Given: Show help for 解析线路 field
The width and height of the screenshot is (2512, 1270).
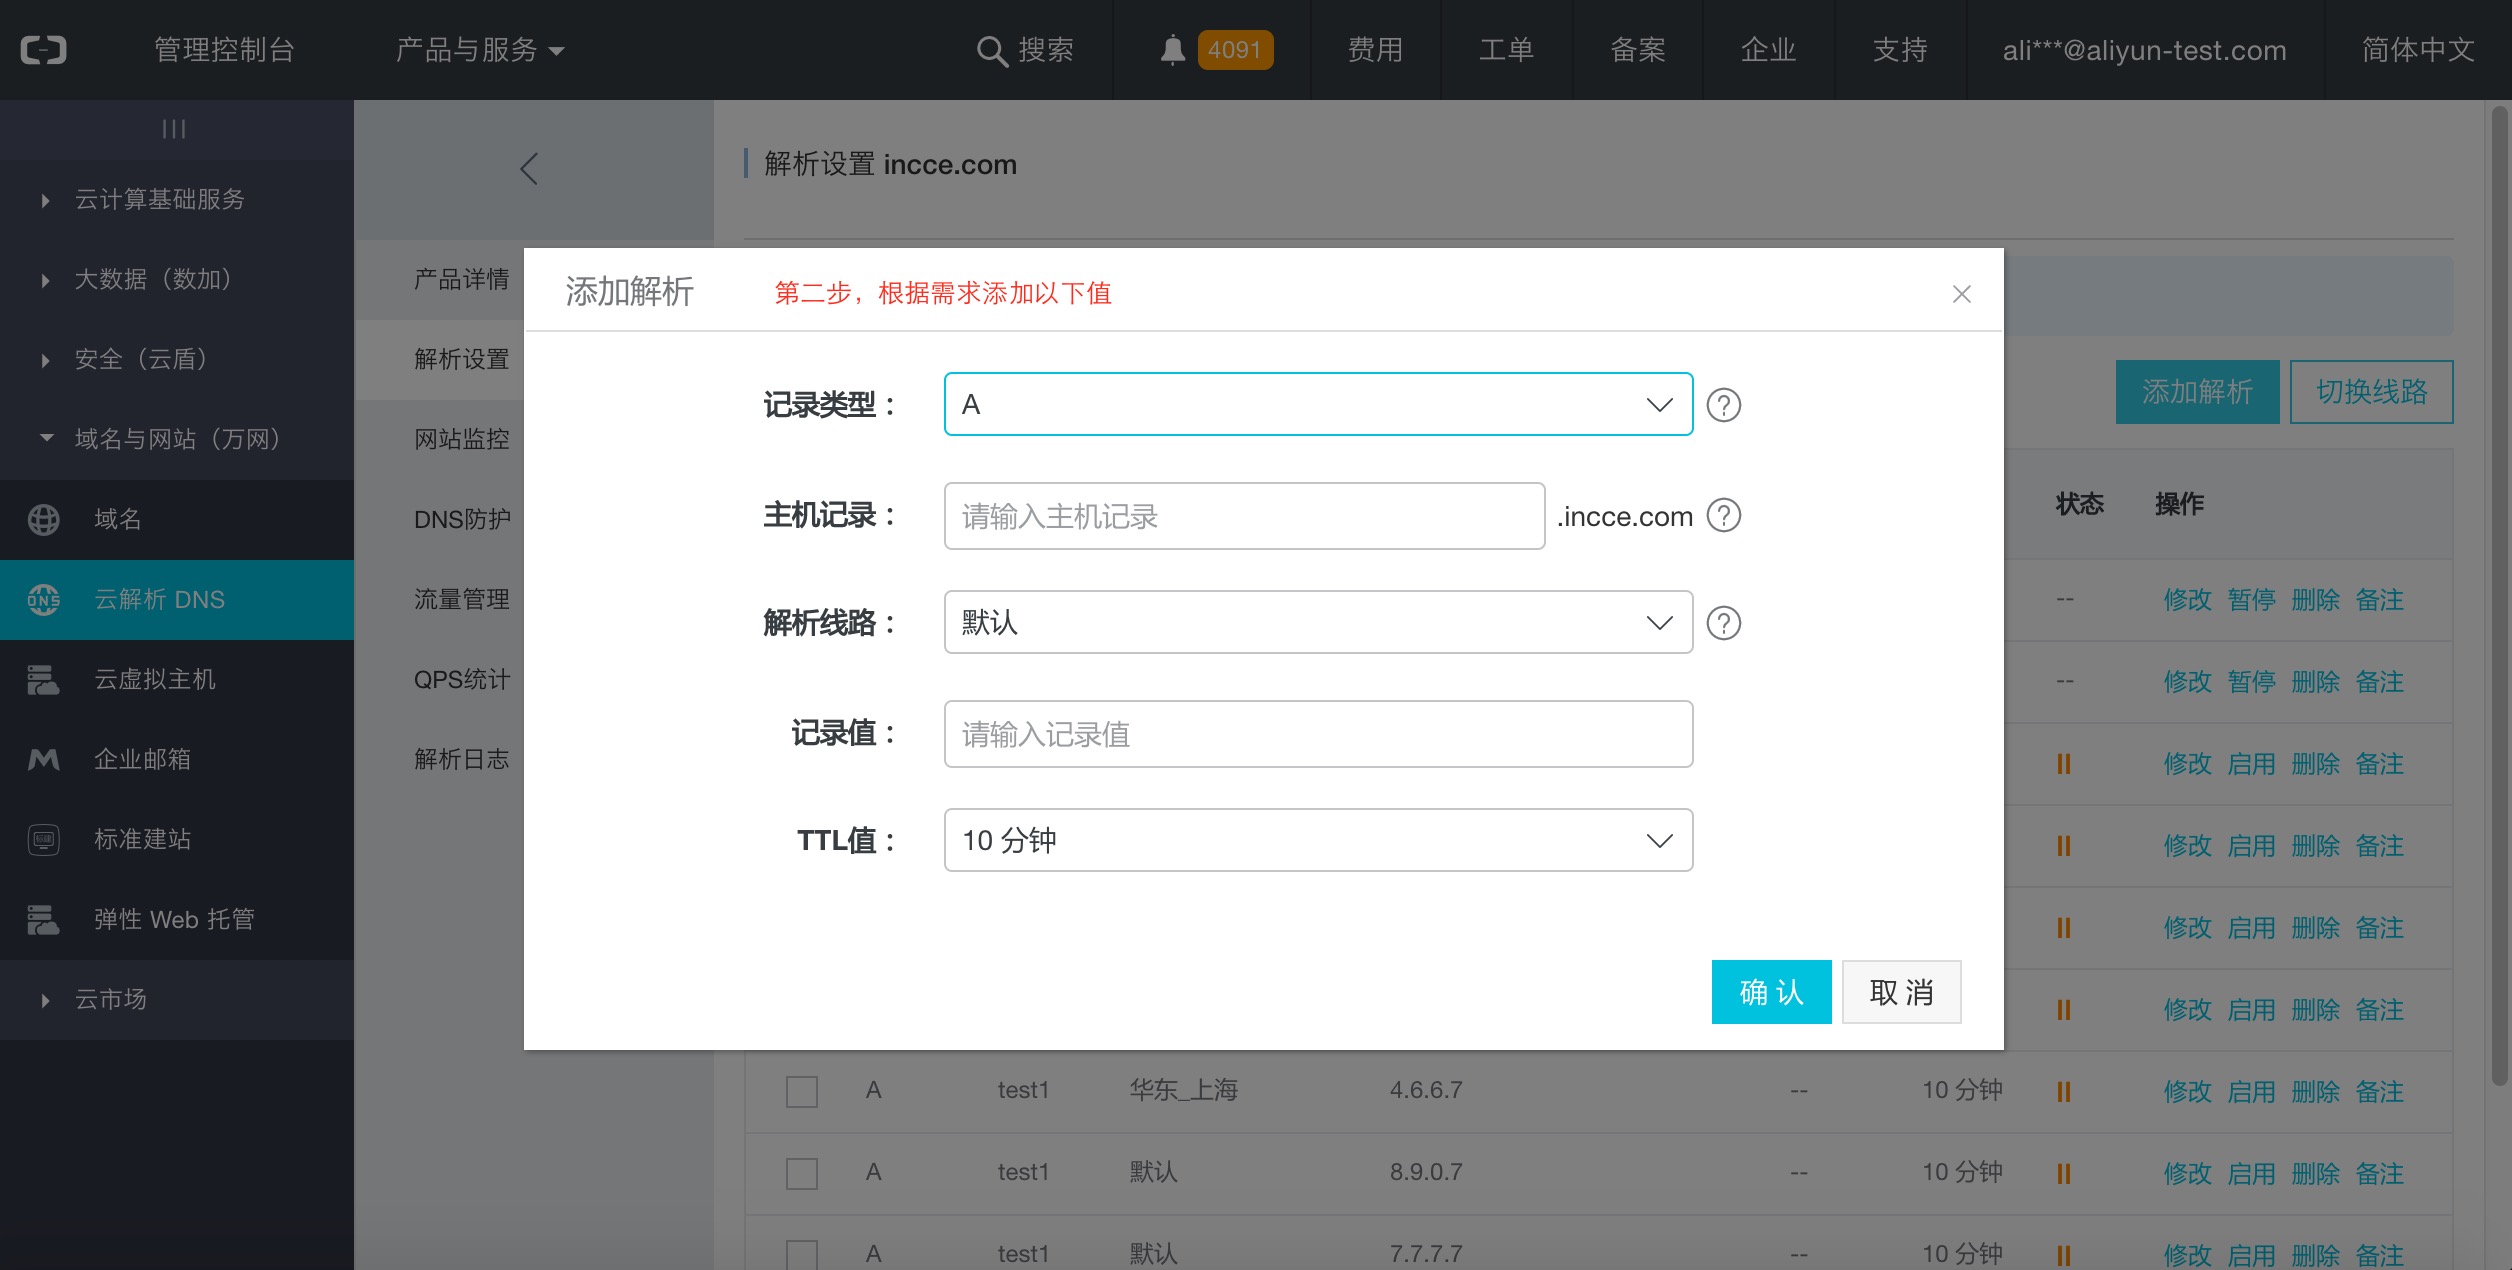Looking at the screenshot, I should (x=1723, y=623).
